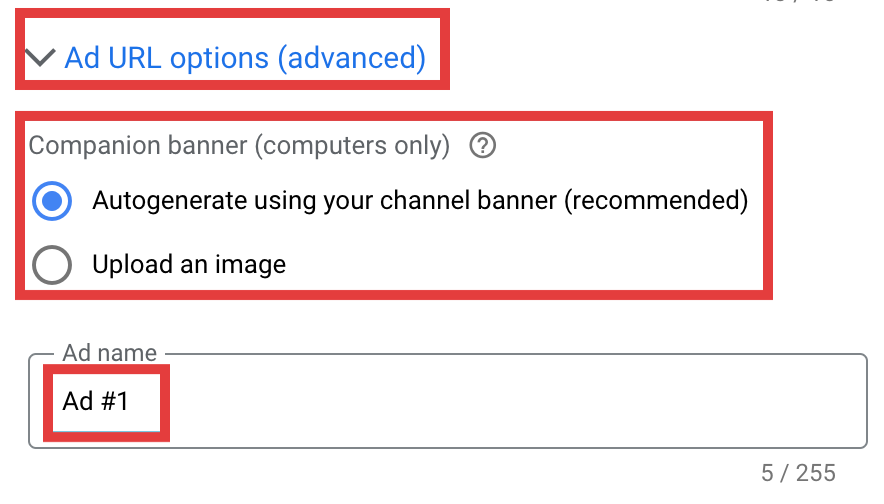Click the words 'Ad URL options'
The width and height of the screenshot is (884, 504).
(x=167, y=58)
